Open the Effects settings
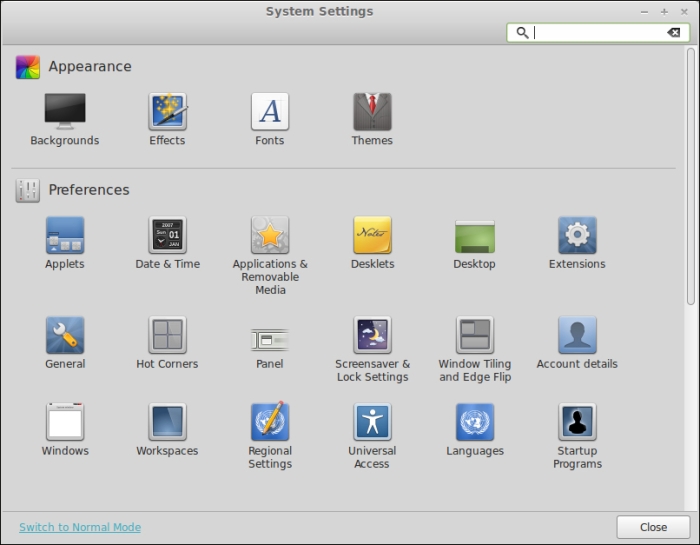 click(x=167, y=119)
